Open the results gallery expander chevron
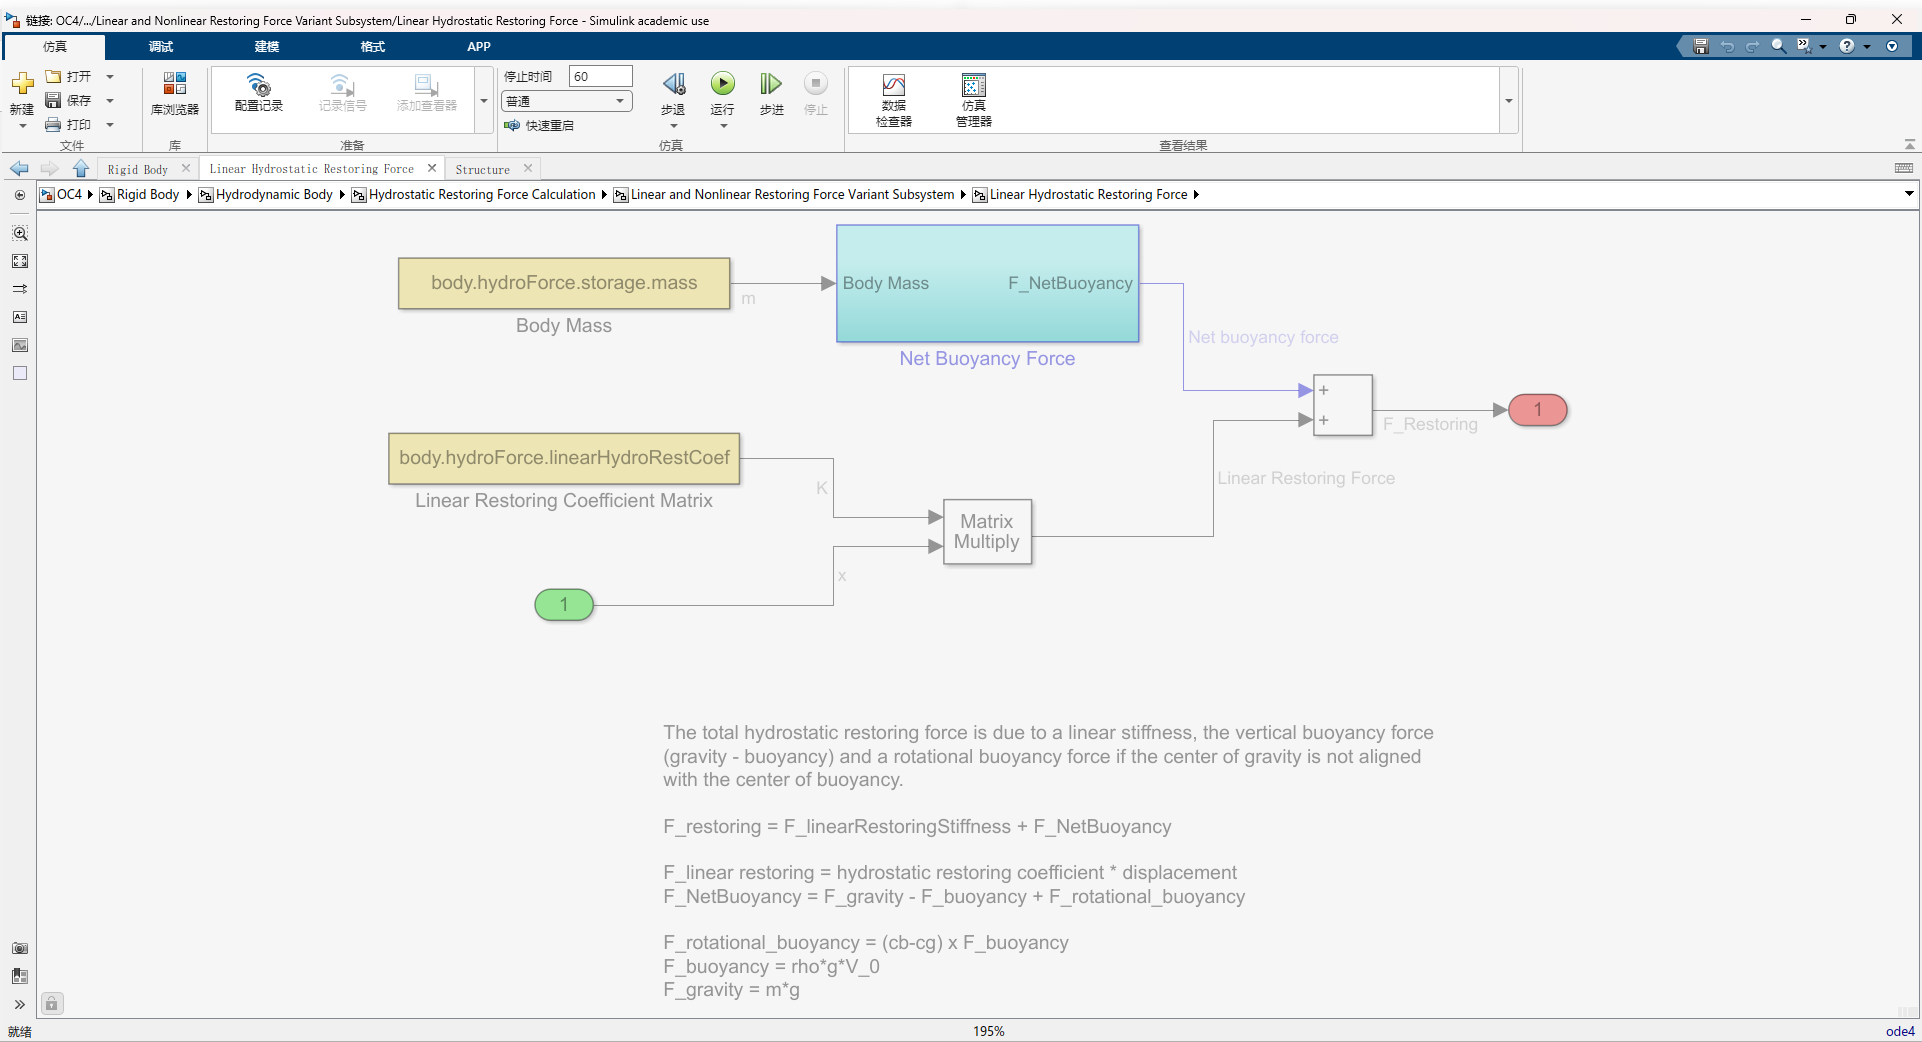The width and height of the screenshot is (1922, 1042). tap(1507, 100)
